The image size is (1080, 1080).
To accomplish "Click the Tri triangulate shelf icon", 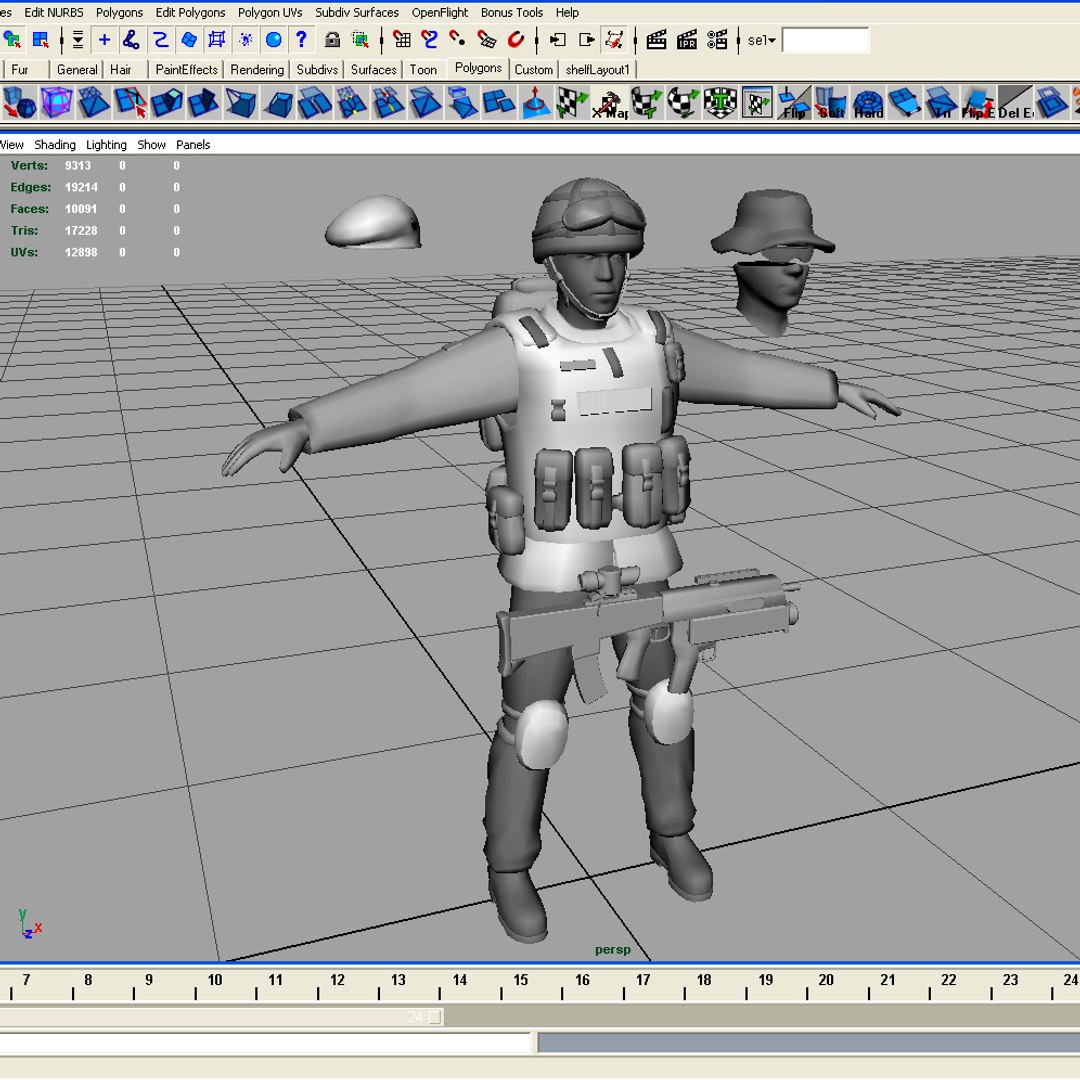I will 941,103.
